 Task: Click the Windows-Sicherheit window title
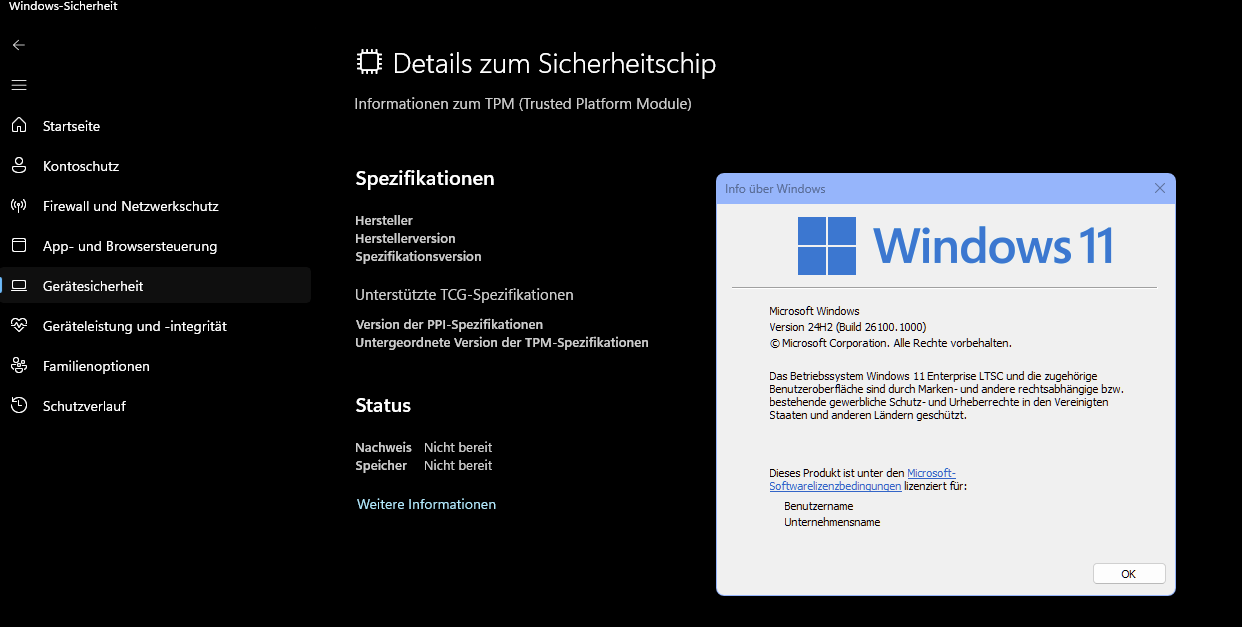[x=62, y=6]
